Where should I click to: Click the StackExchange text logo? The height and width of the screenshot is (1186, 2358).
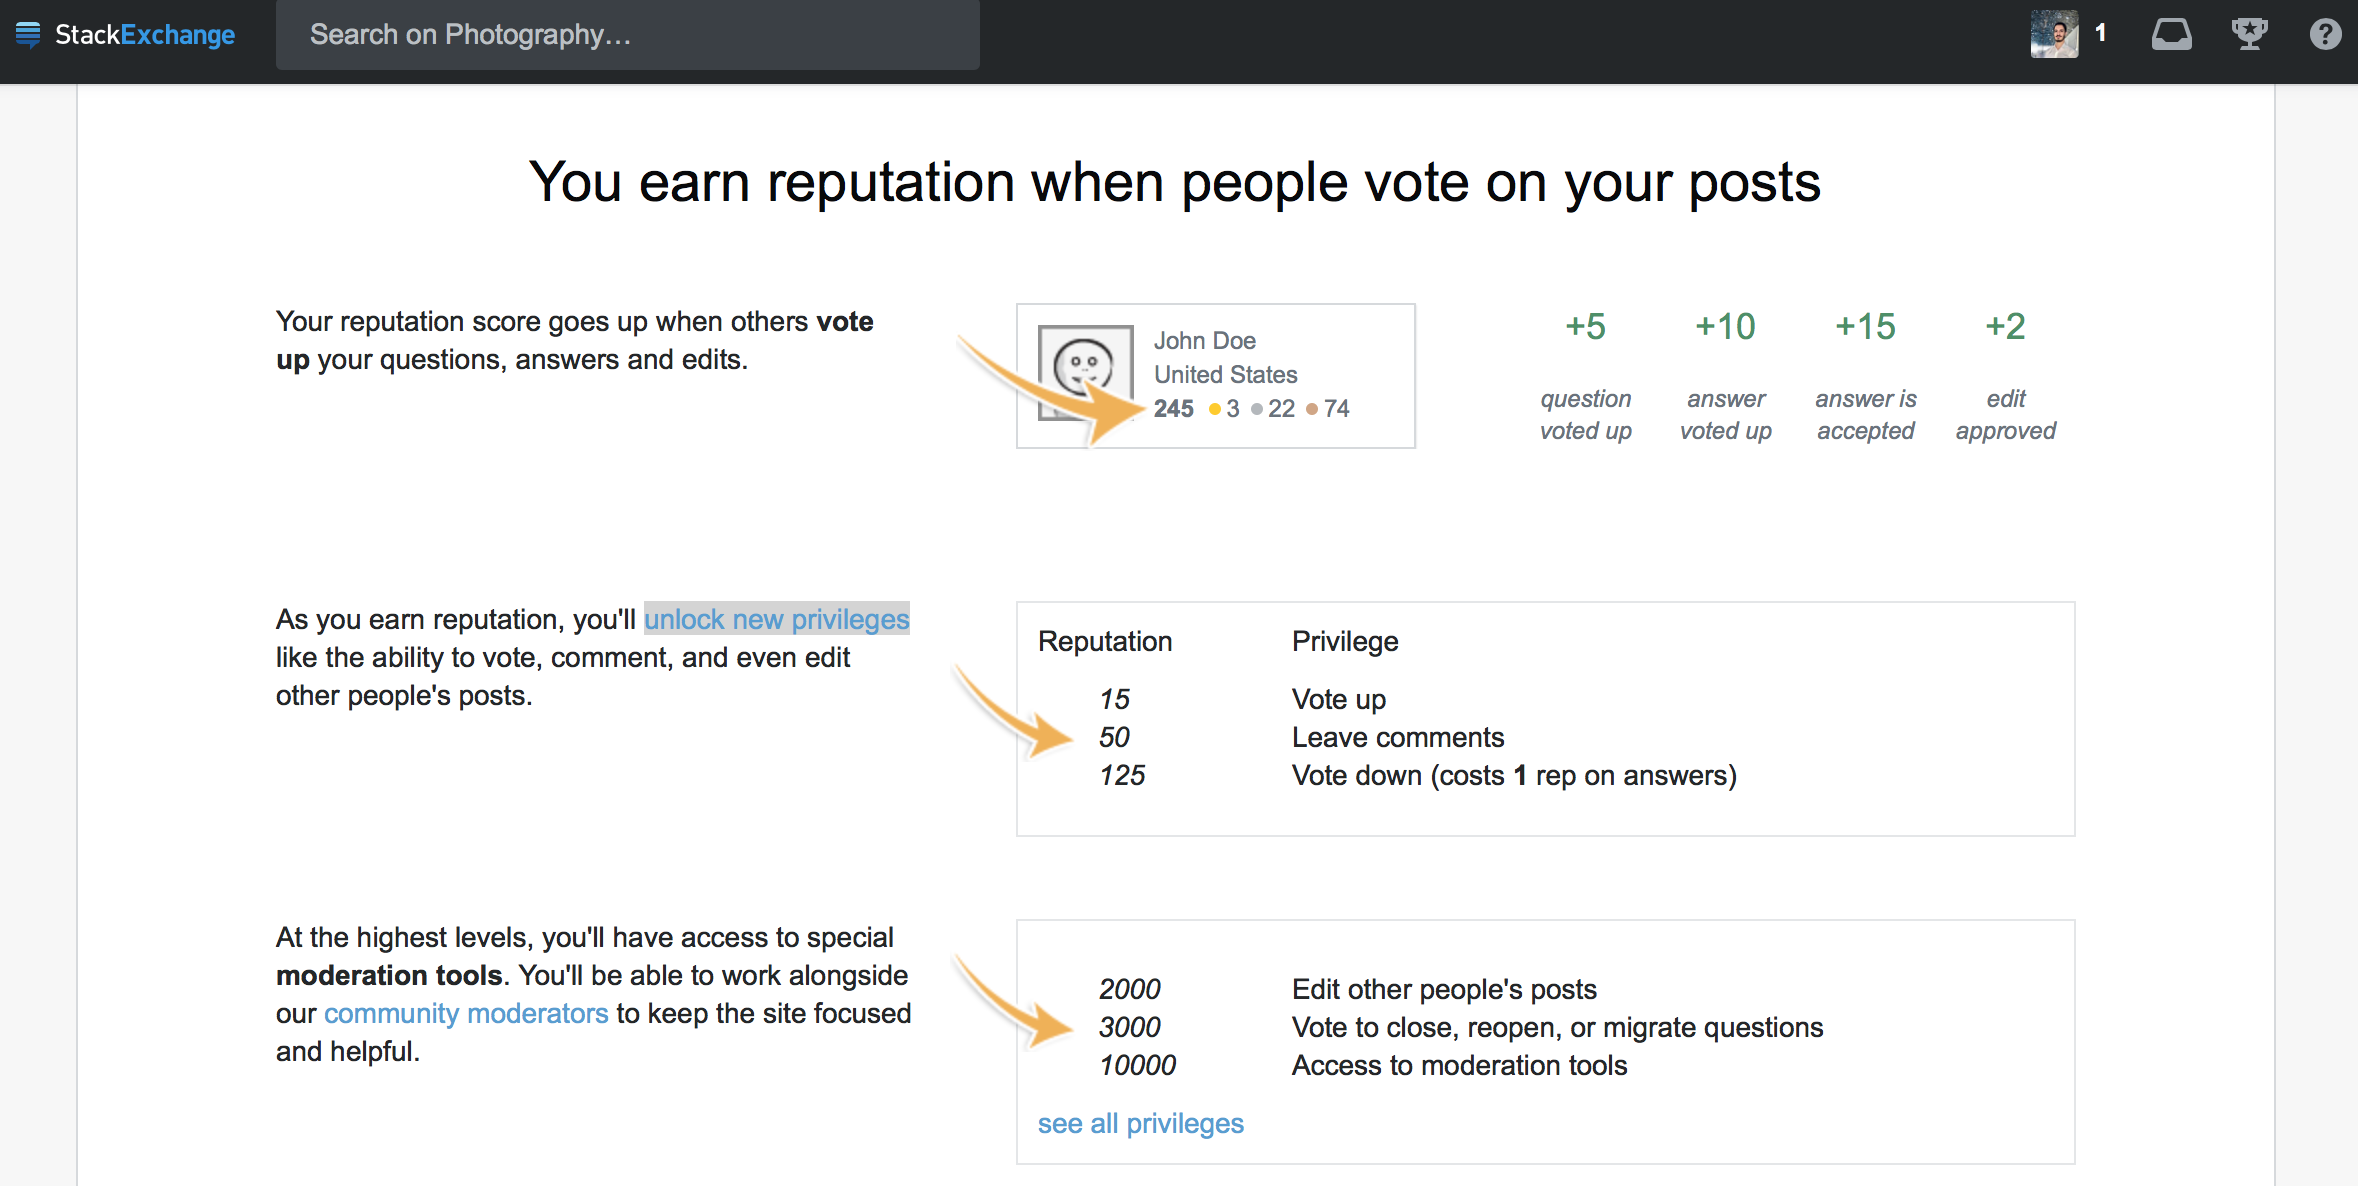(145, 35)
